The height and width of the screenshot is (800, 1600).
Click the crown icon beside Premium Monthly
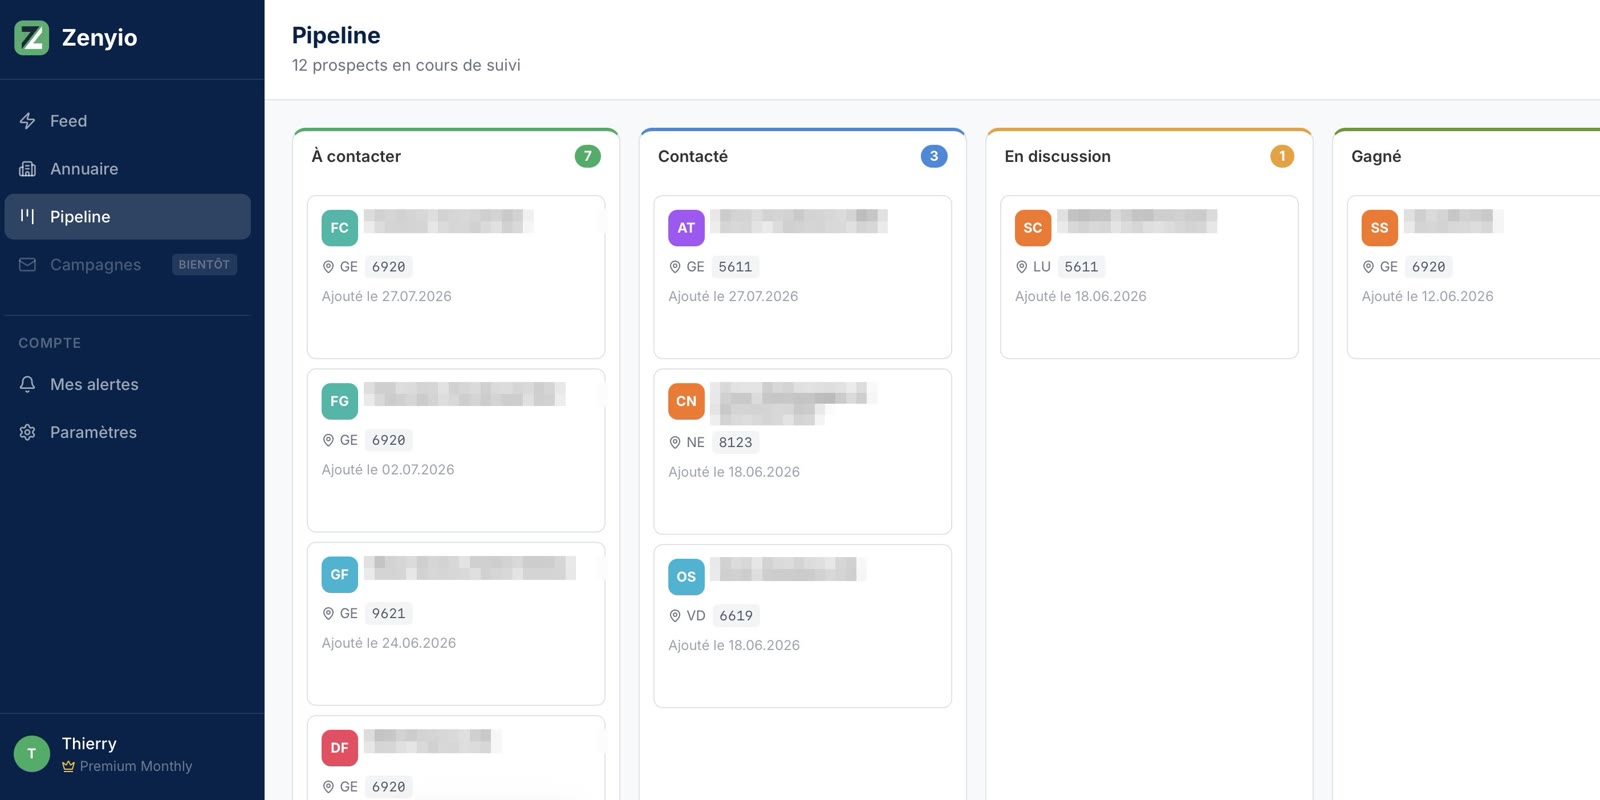(69, 767)
